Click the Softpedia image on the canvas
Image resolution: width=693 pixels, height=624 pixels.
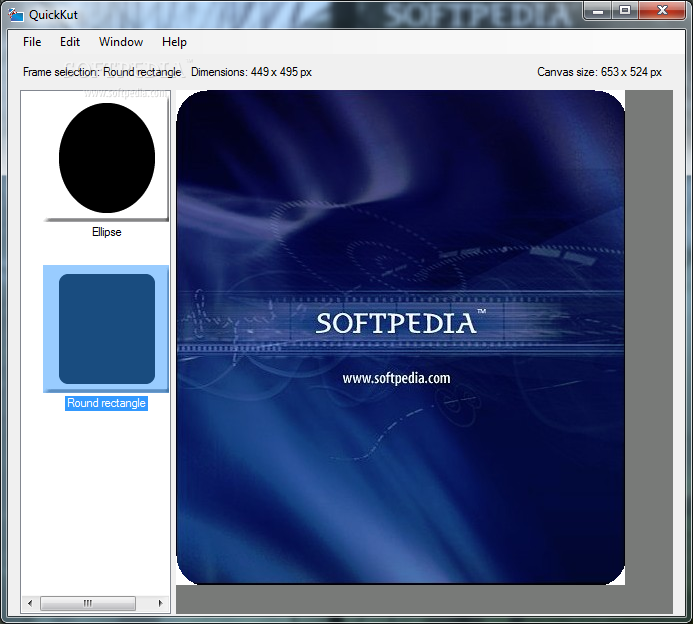point(400,338)
